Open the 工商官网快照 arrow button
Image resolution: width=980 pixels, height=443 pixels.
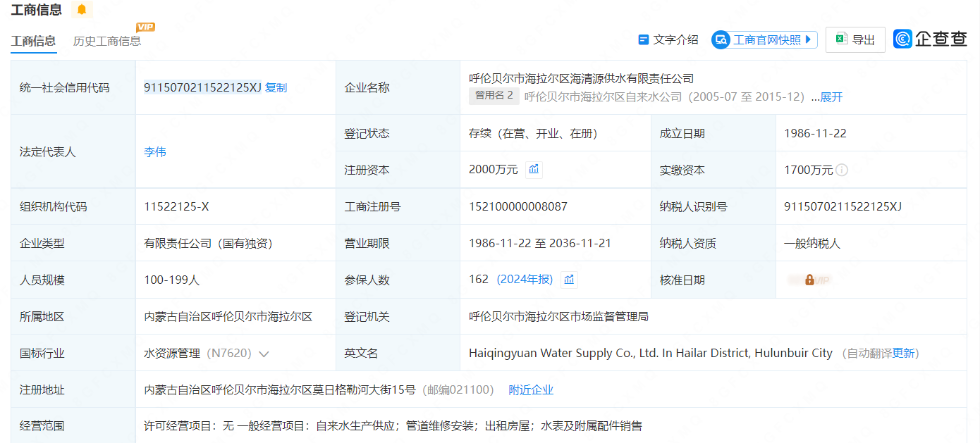click(808, 40)
